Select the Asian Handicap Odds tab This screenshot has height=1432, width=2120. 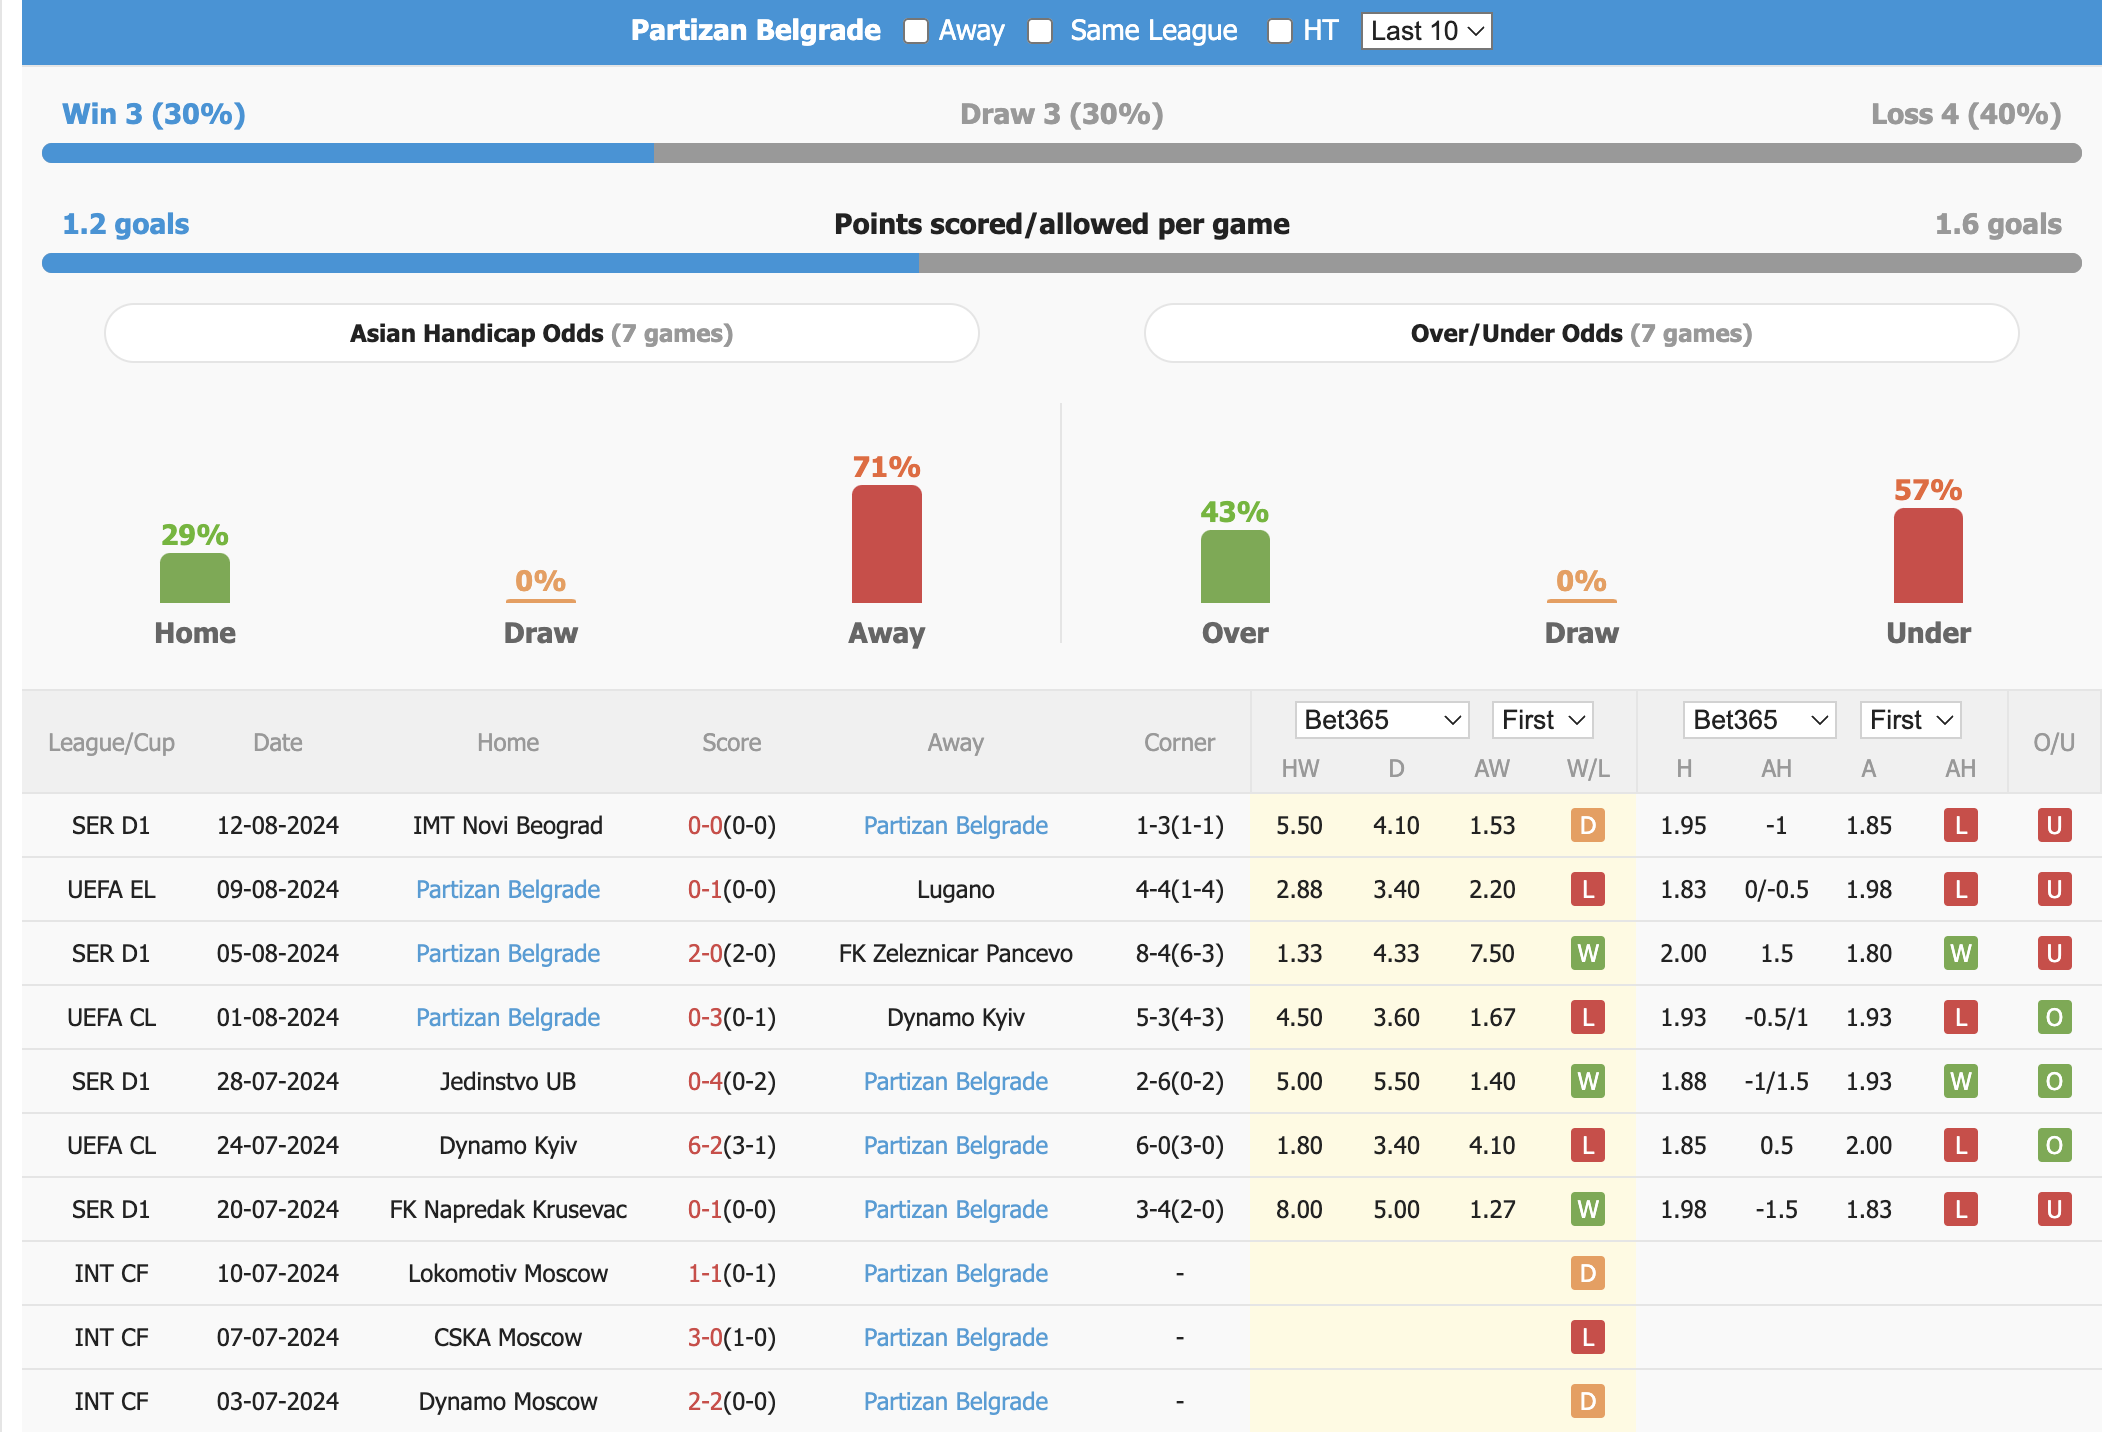click(541, 333)
